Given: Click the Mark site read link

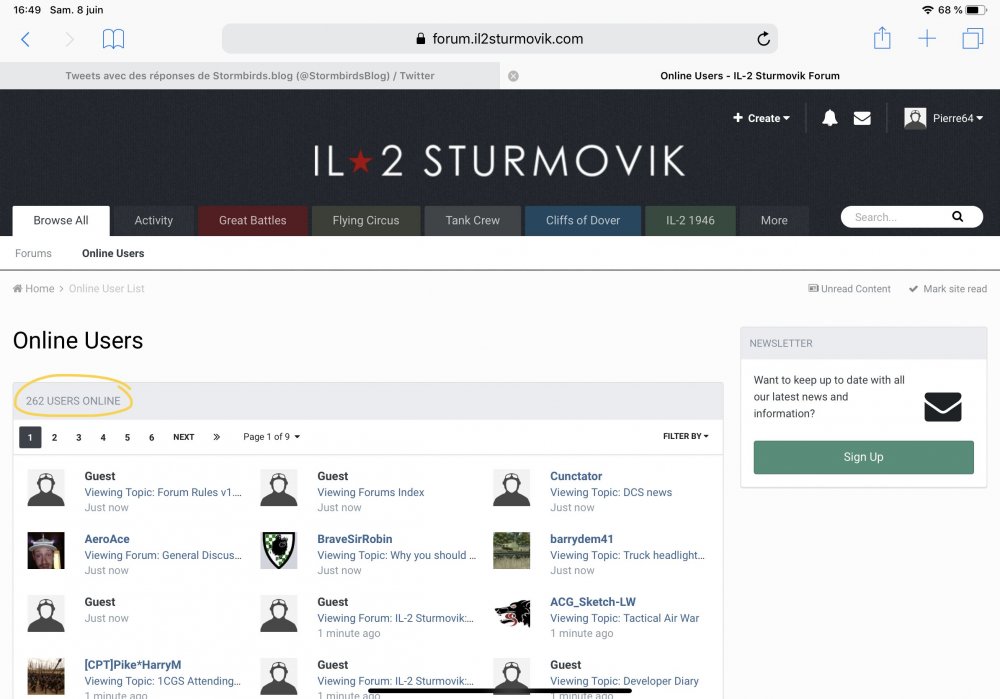Looking at the screenshot, I should click(x=947, y=289).
